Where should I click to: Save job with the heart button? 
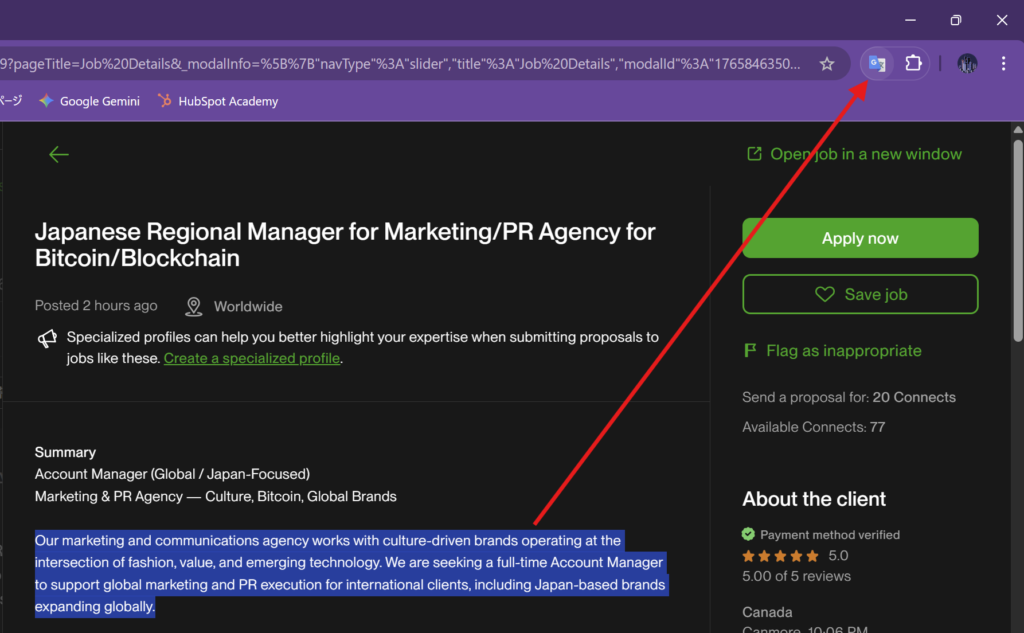(x=860, y=294)
